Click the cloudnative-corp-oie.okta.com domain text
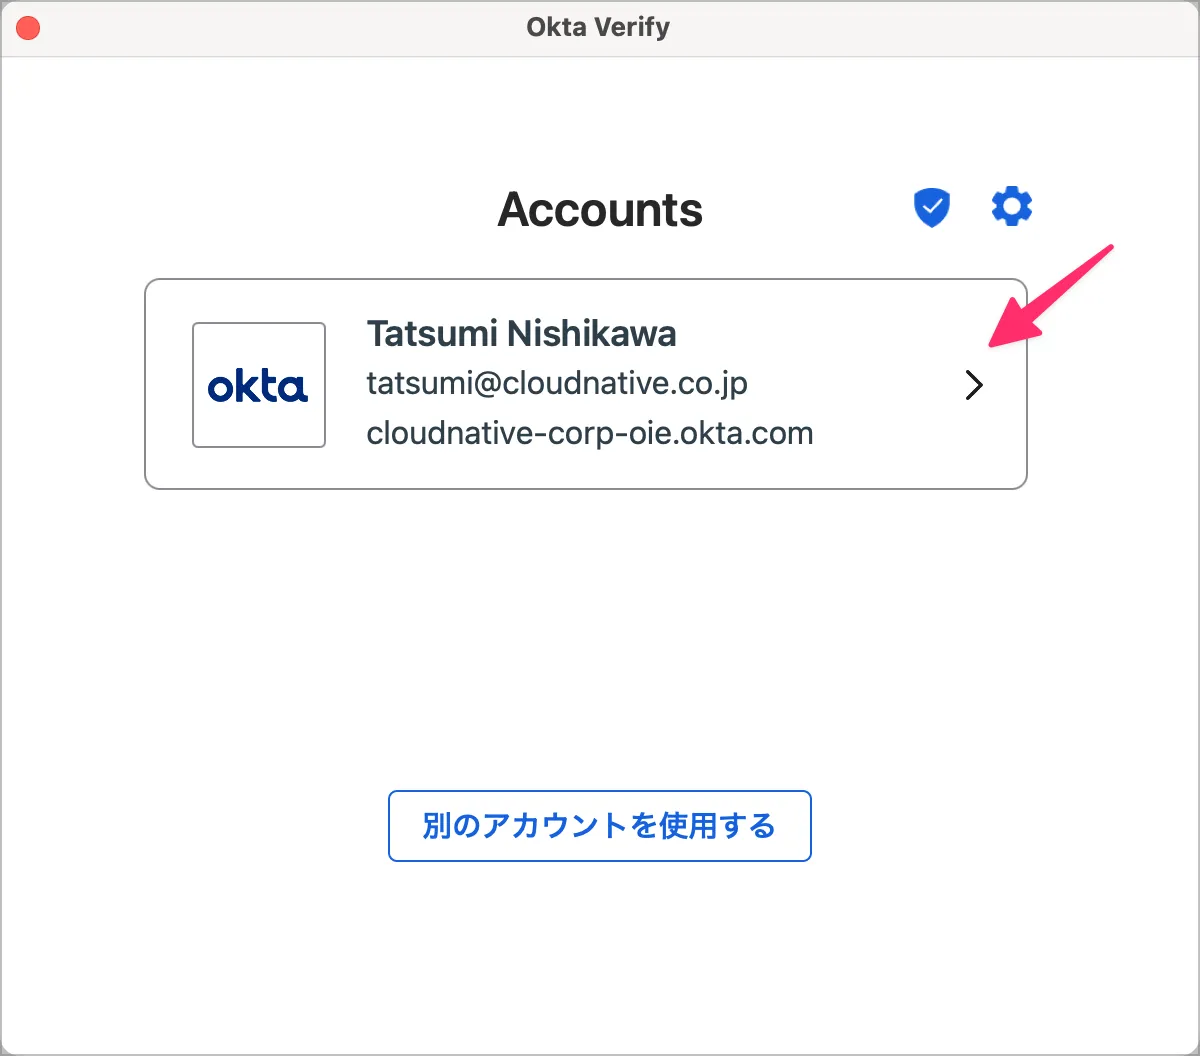The image size is (1200, 1056). point(589,434)
